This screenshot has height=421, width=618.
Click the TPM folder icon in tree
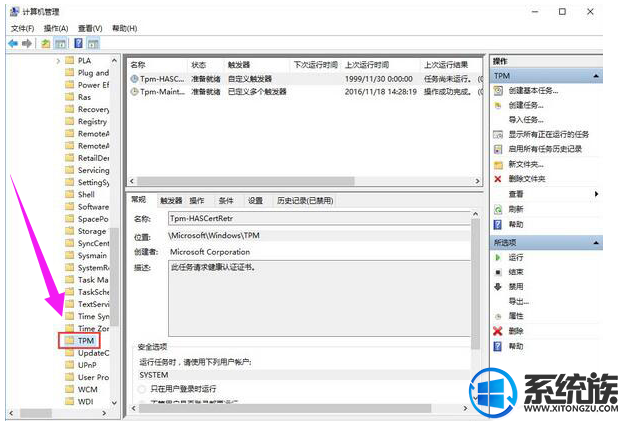[x=69, y=340]
